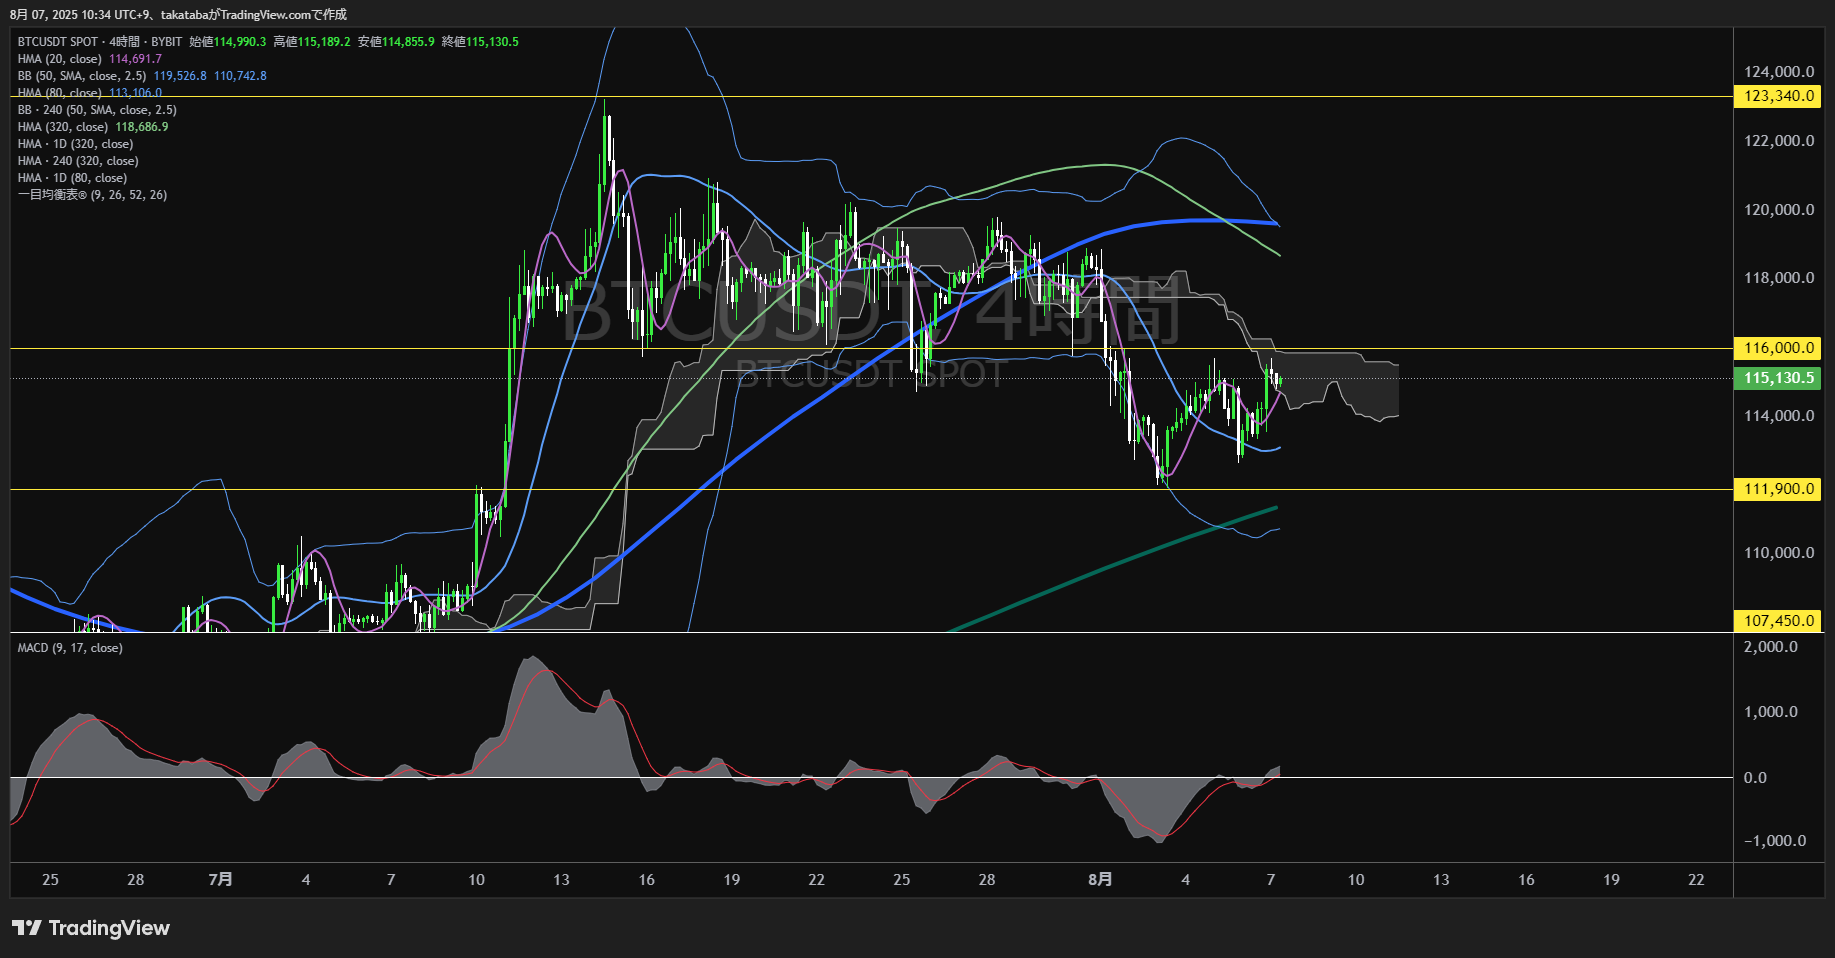The image size is (1835, 958).
Task: Click the MACD axis value 2,000.0
Action: 1771,647
